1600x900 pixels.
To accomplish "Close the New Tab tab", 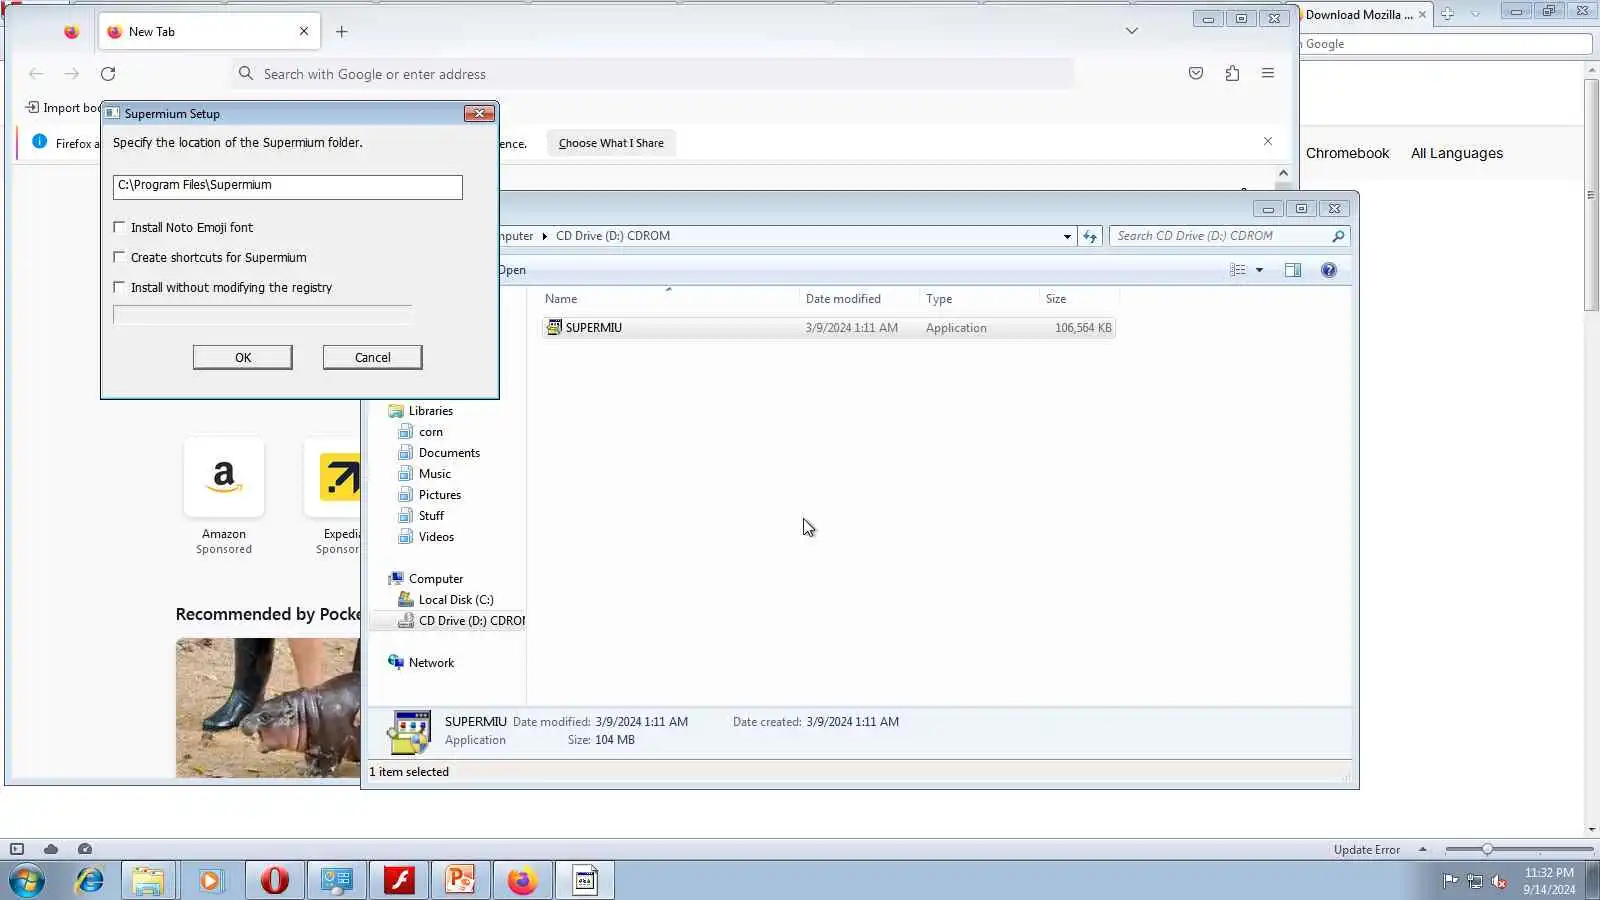I will point(304,31).
